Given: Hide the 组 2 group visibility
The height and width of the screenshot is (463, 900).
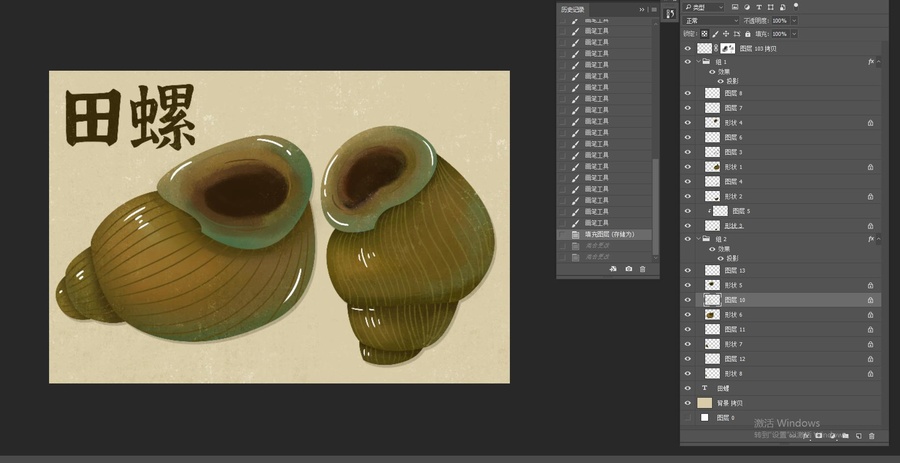Looking at the screenshot, I should [x=688, y=239].
